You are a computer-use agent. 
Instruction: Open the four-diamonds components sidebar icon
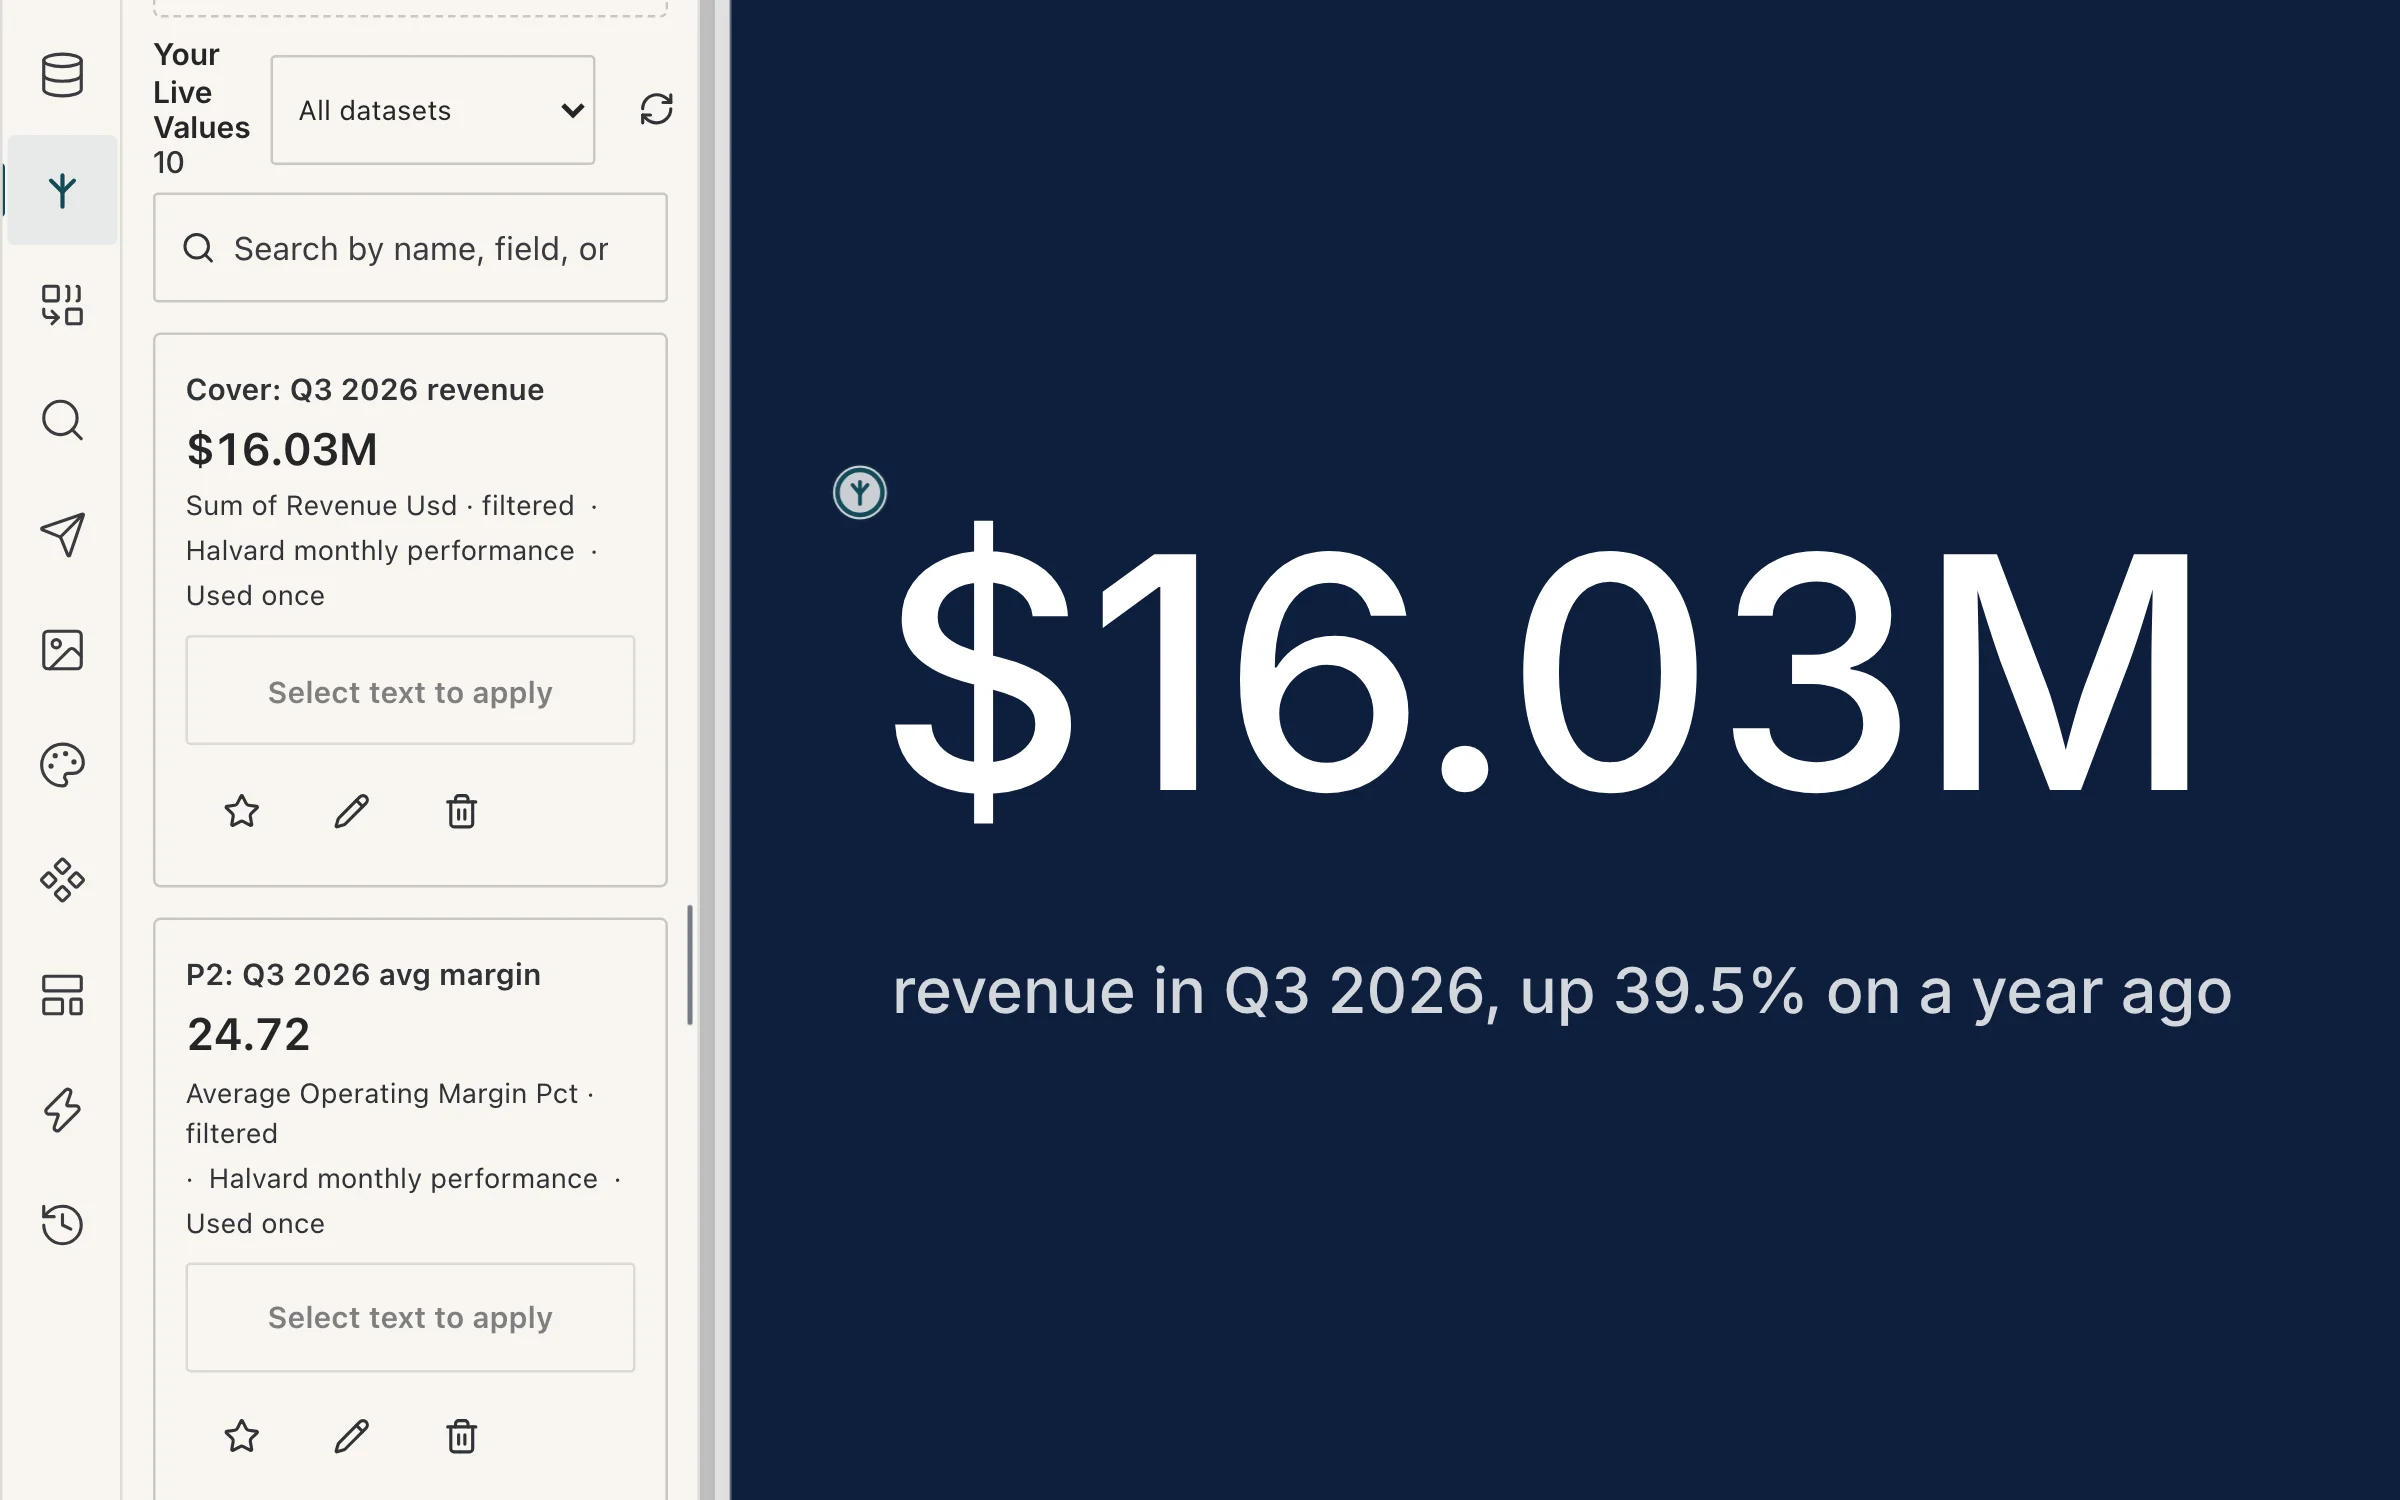tap(62, 880)
